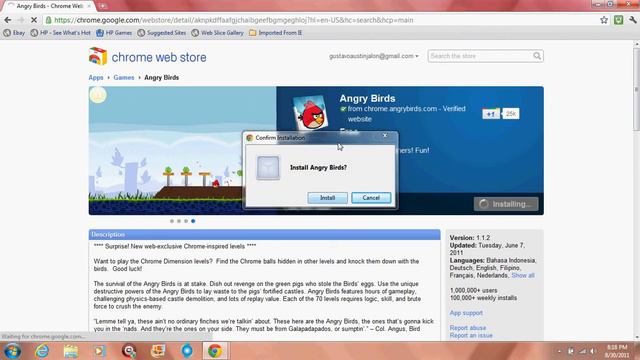Open the media player taskbar icon
640x360 pixels.
pos(99,351)
